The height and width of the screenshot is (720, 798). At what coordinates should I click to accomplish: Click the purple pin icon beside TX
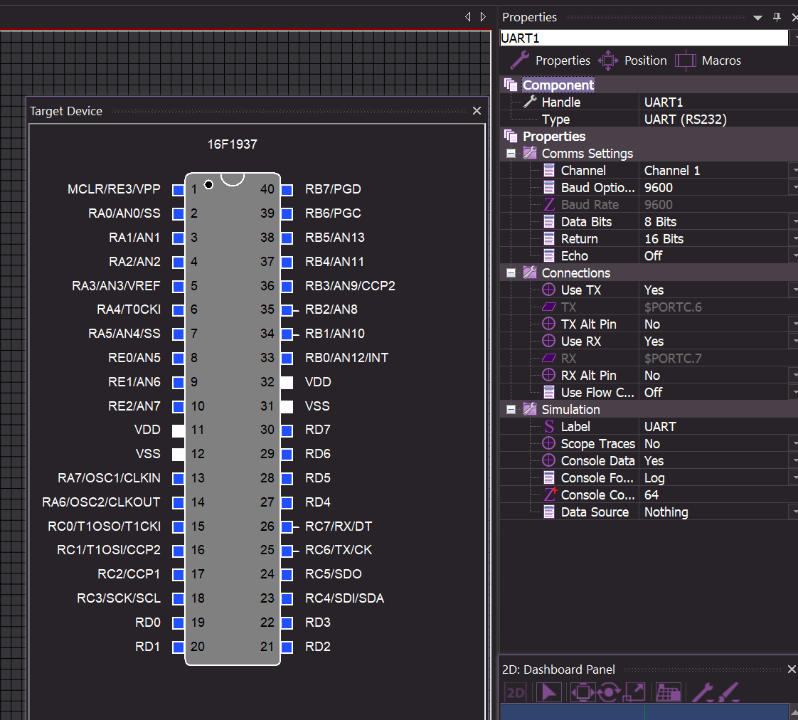pyautogui.click(x=549, y=307)
